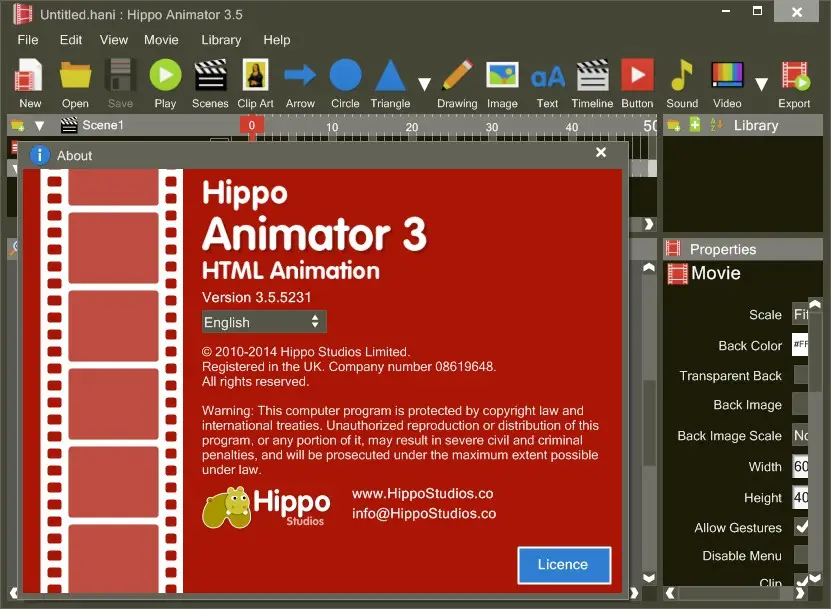Select the Scene1 clapperboard in the timeline

tap(69, 125)
